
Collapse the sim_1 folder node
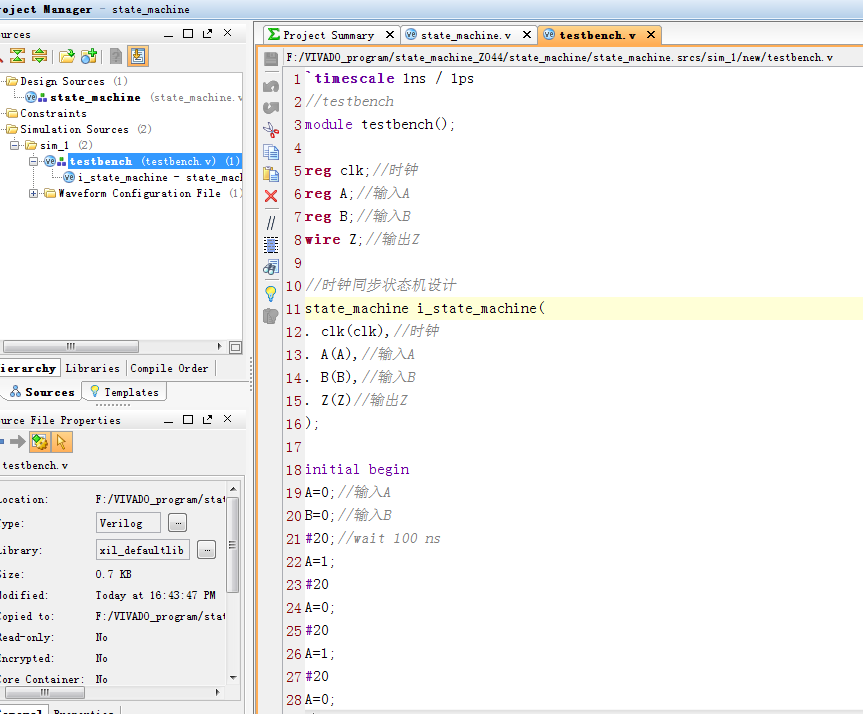coord(15,146)
